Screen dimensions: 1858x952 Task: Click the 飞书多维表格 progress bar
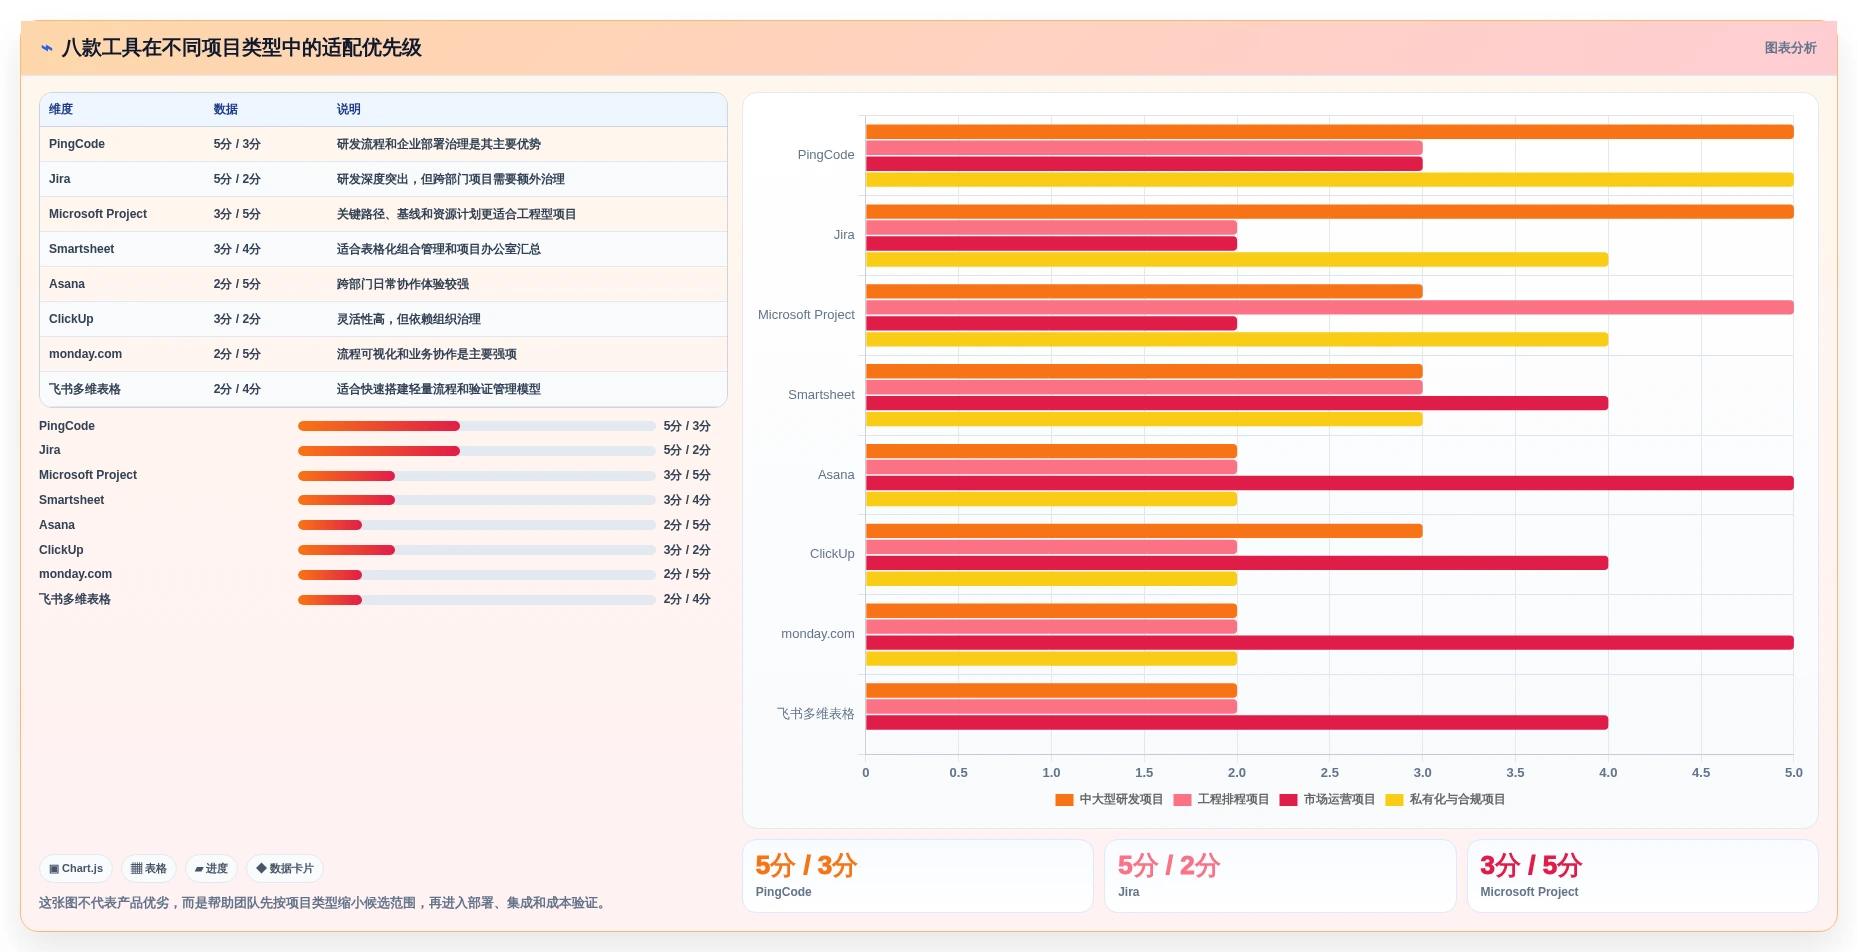[477, 600]
